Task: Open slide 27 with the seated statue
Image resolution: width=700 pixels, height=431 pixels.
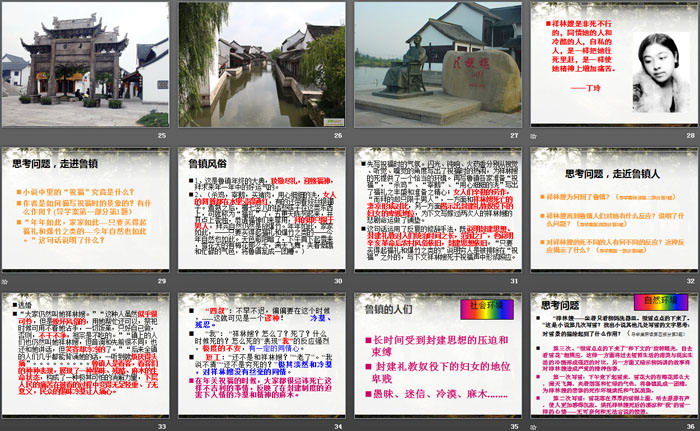Action: click(x=437, y=62)
